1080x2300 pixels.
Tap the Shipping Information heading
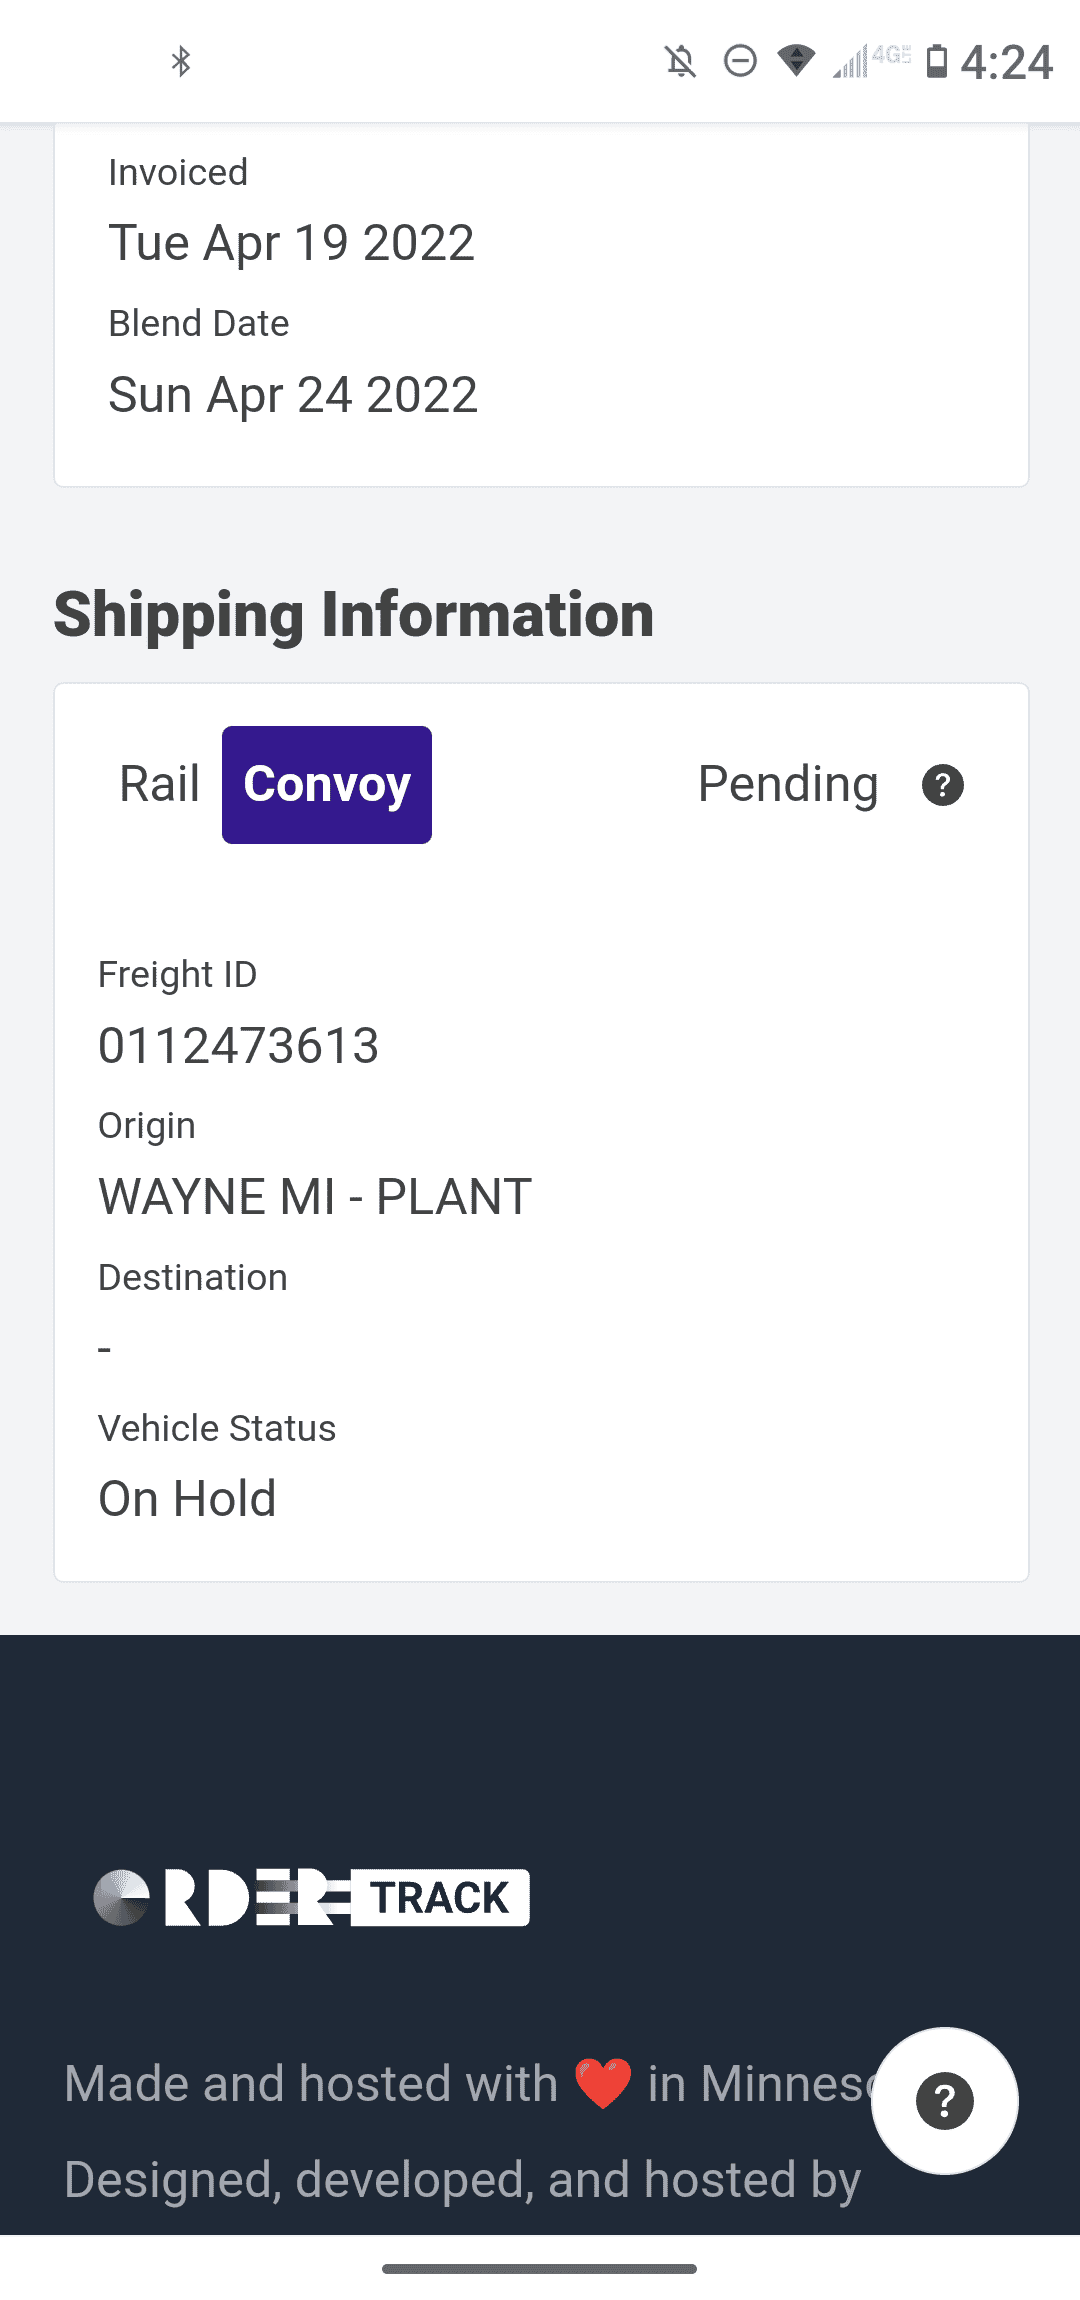click(354, 614)
